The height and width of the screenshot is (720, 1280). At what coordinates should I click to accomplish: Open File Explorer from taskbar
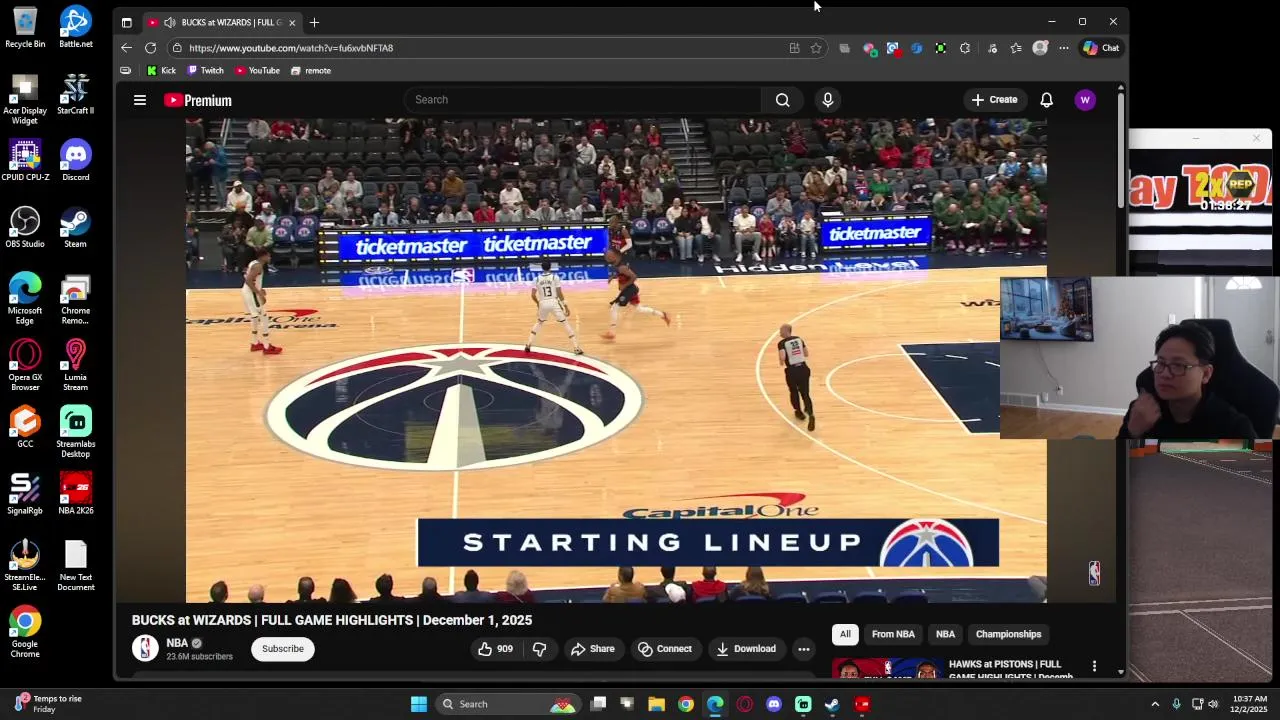[x=656, y=704]
